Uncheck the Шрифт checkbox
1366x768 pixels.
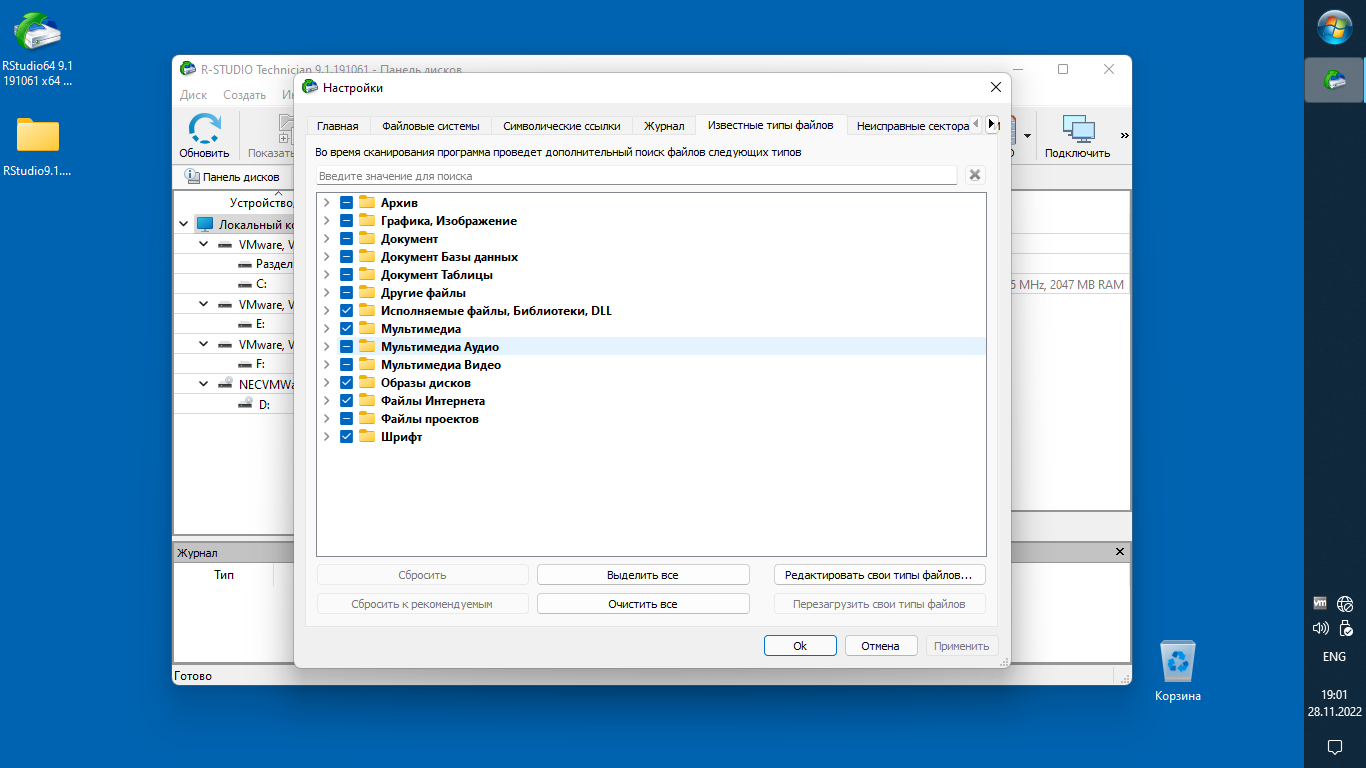(346, 437)
